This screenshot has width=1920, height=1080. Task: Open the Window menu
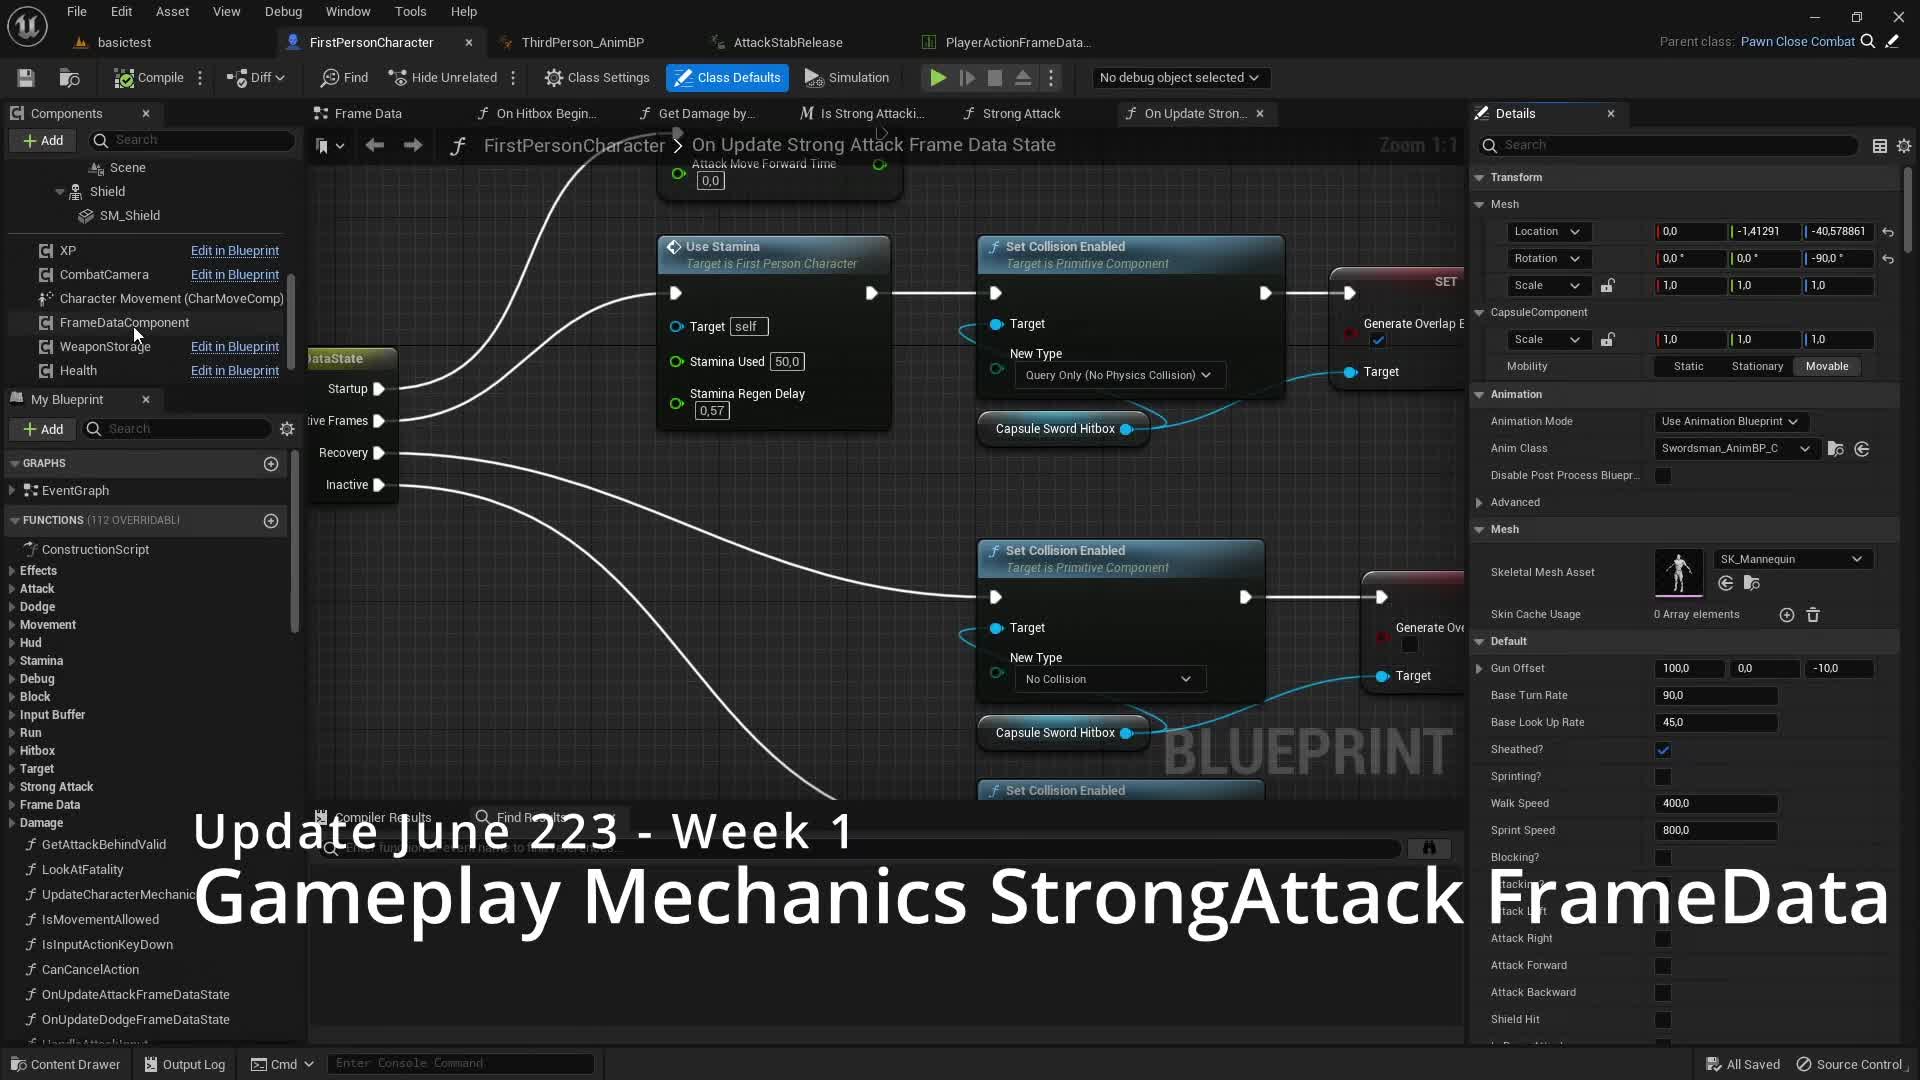pyautogui.click(x=347, y=12)
